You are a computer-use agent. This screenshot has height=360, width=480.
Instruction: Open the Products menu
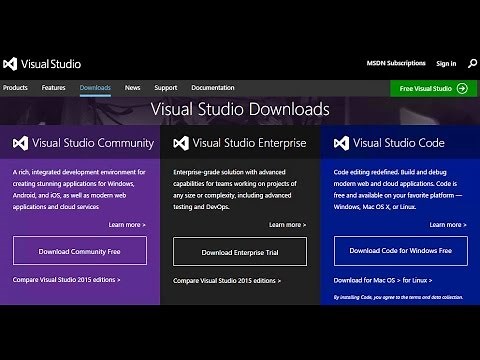[15, 88]
